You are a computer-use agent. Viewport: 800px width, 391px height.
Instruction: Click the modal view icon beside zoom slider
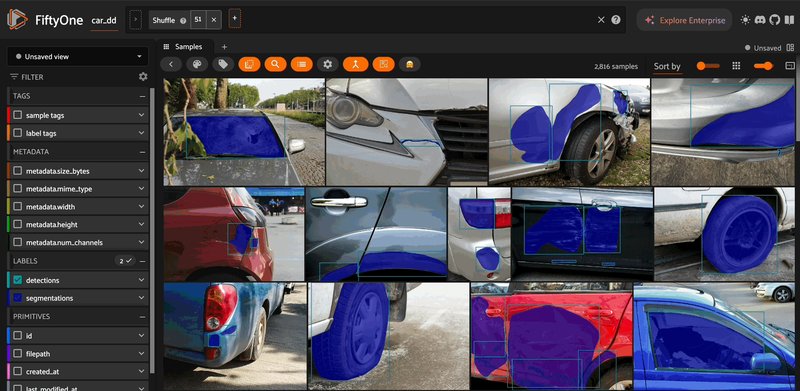pyautogui.click(x=790, y=66)
